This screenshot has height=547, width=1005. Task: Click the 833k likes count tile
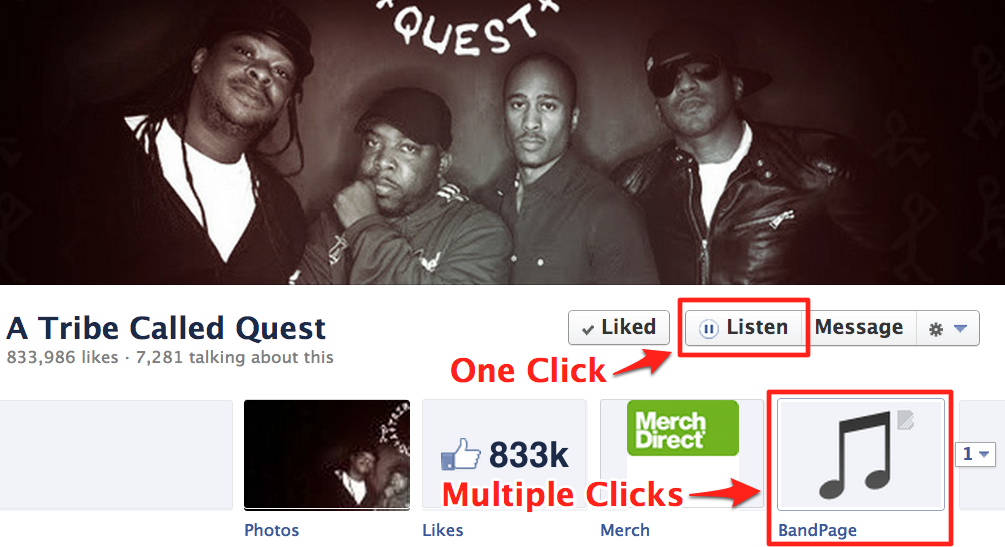[x=504, y=455]
